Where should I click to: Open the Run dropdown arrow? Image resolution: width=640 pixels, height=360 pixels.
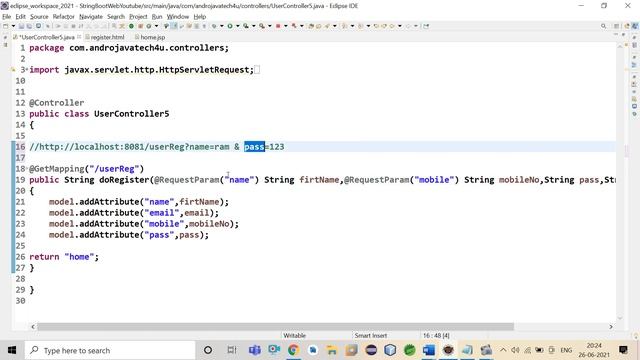click(238, 26)
